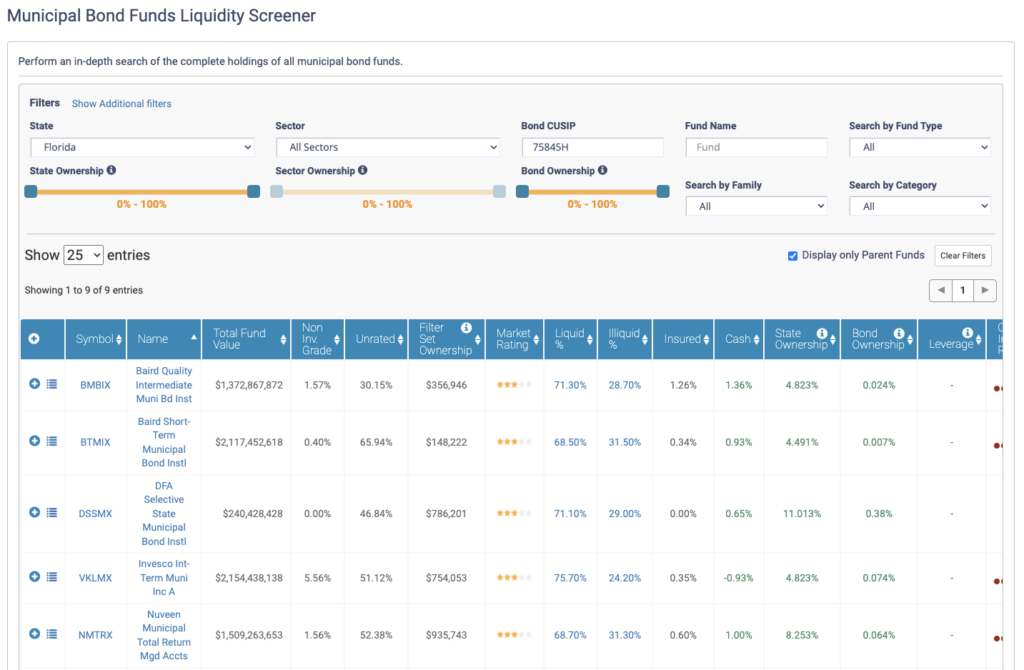Click info icon in Filter Set Ownership header
This screenshot has width=1024, height=670.
pyautogui.click(x=466, y=328)
